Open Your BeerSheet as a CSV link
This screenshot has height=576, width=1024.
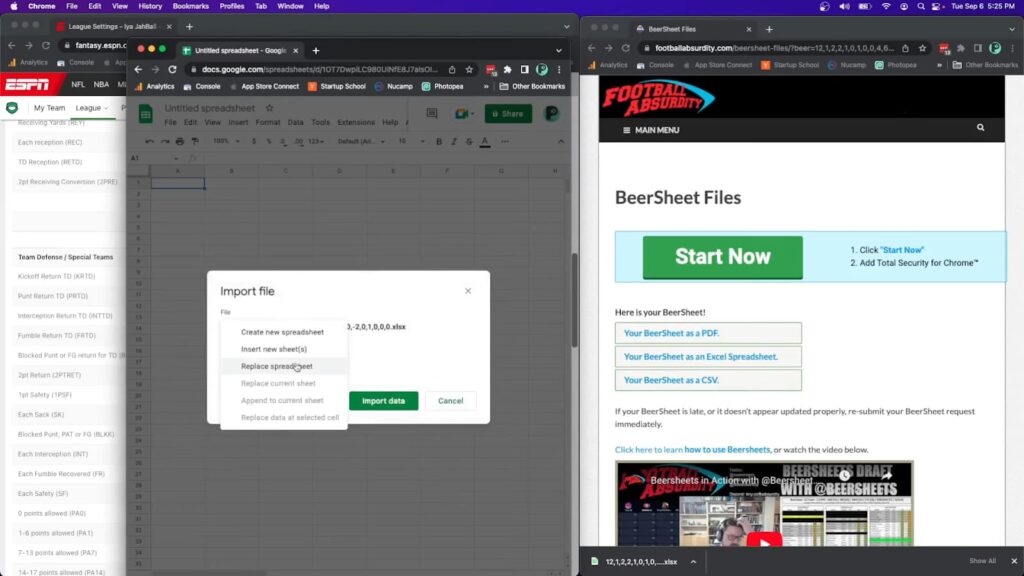pos(708,380)
